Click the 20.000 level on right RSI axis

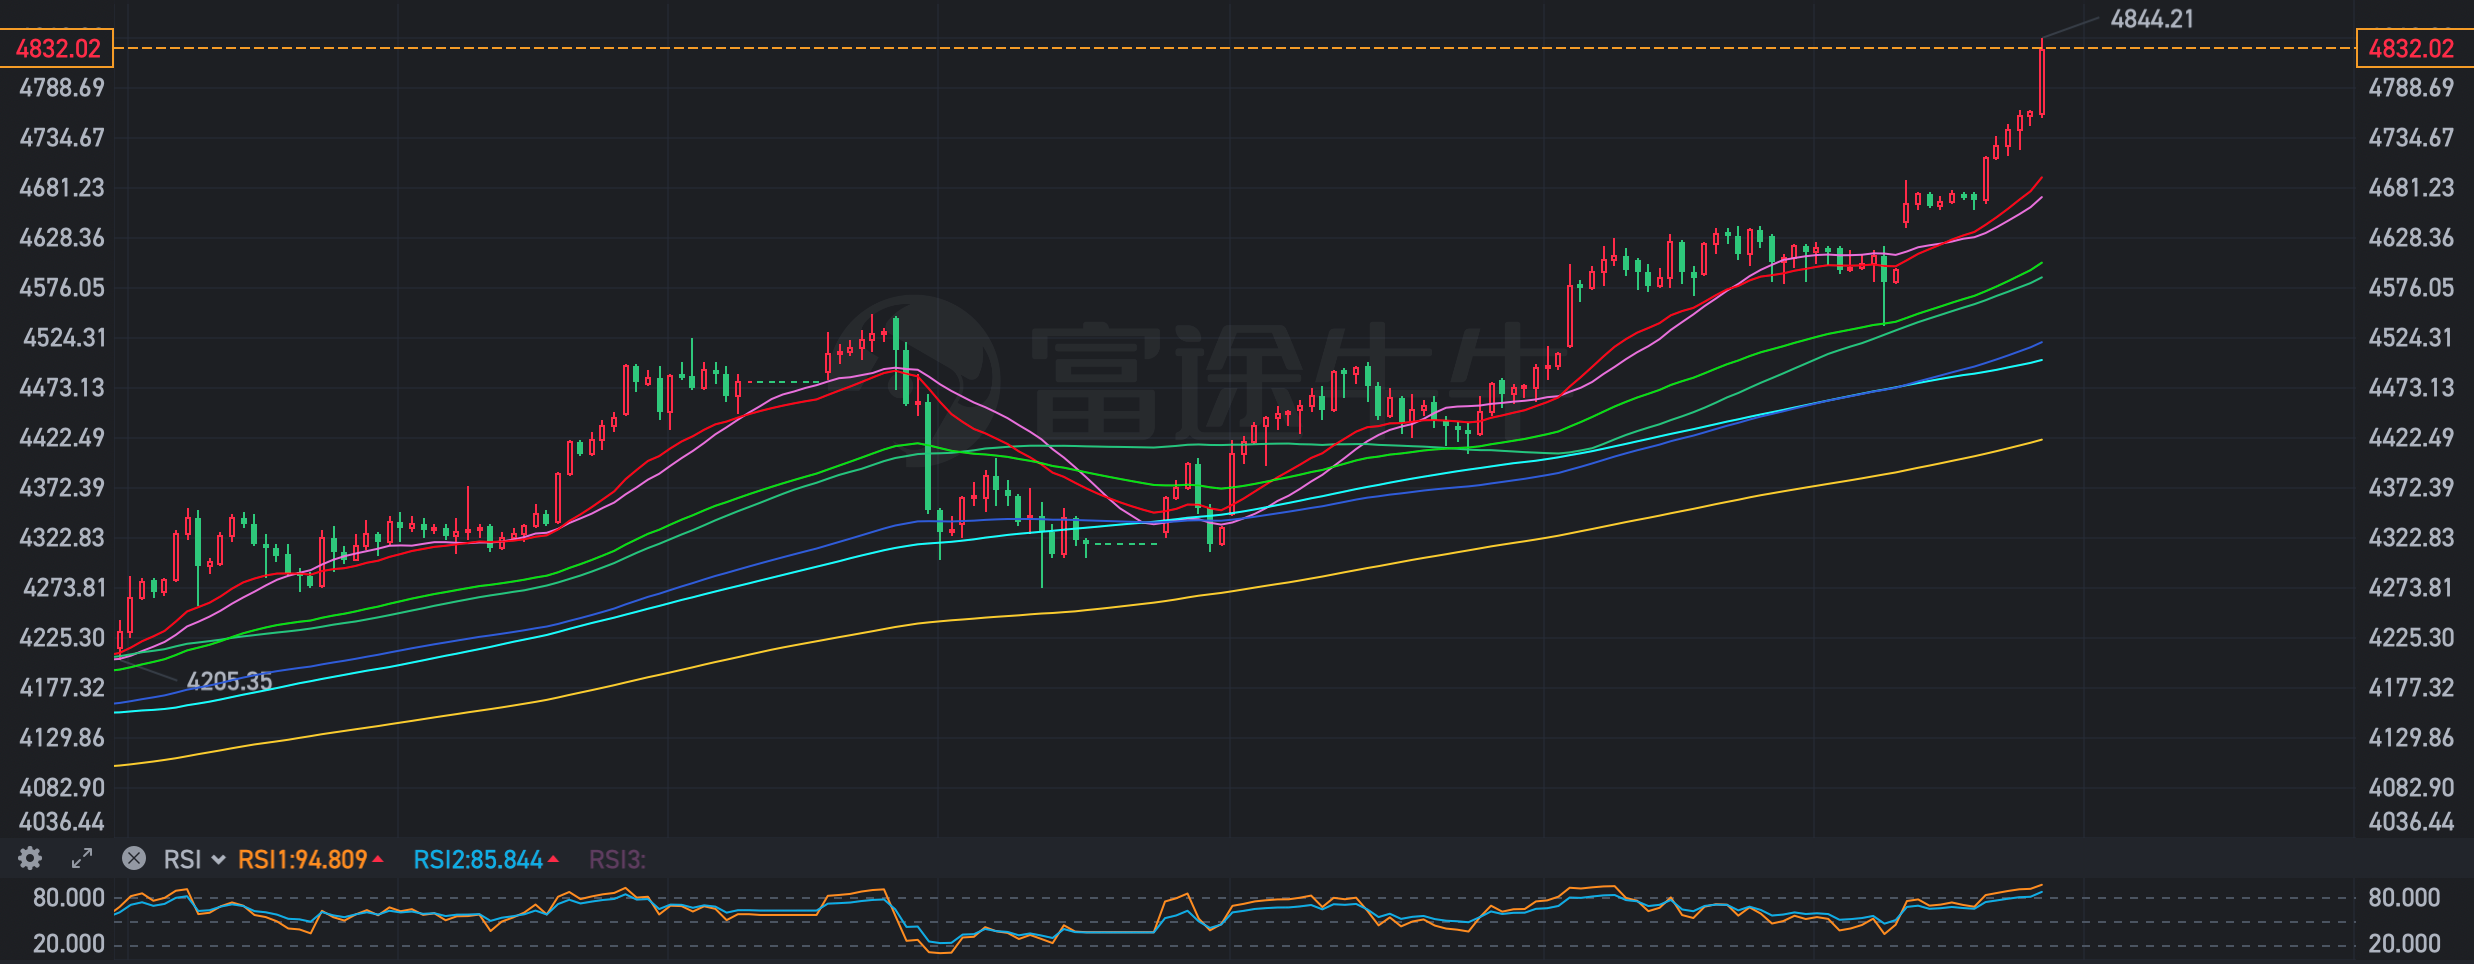(x=2404, y=944)
